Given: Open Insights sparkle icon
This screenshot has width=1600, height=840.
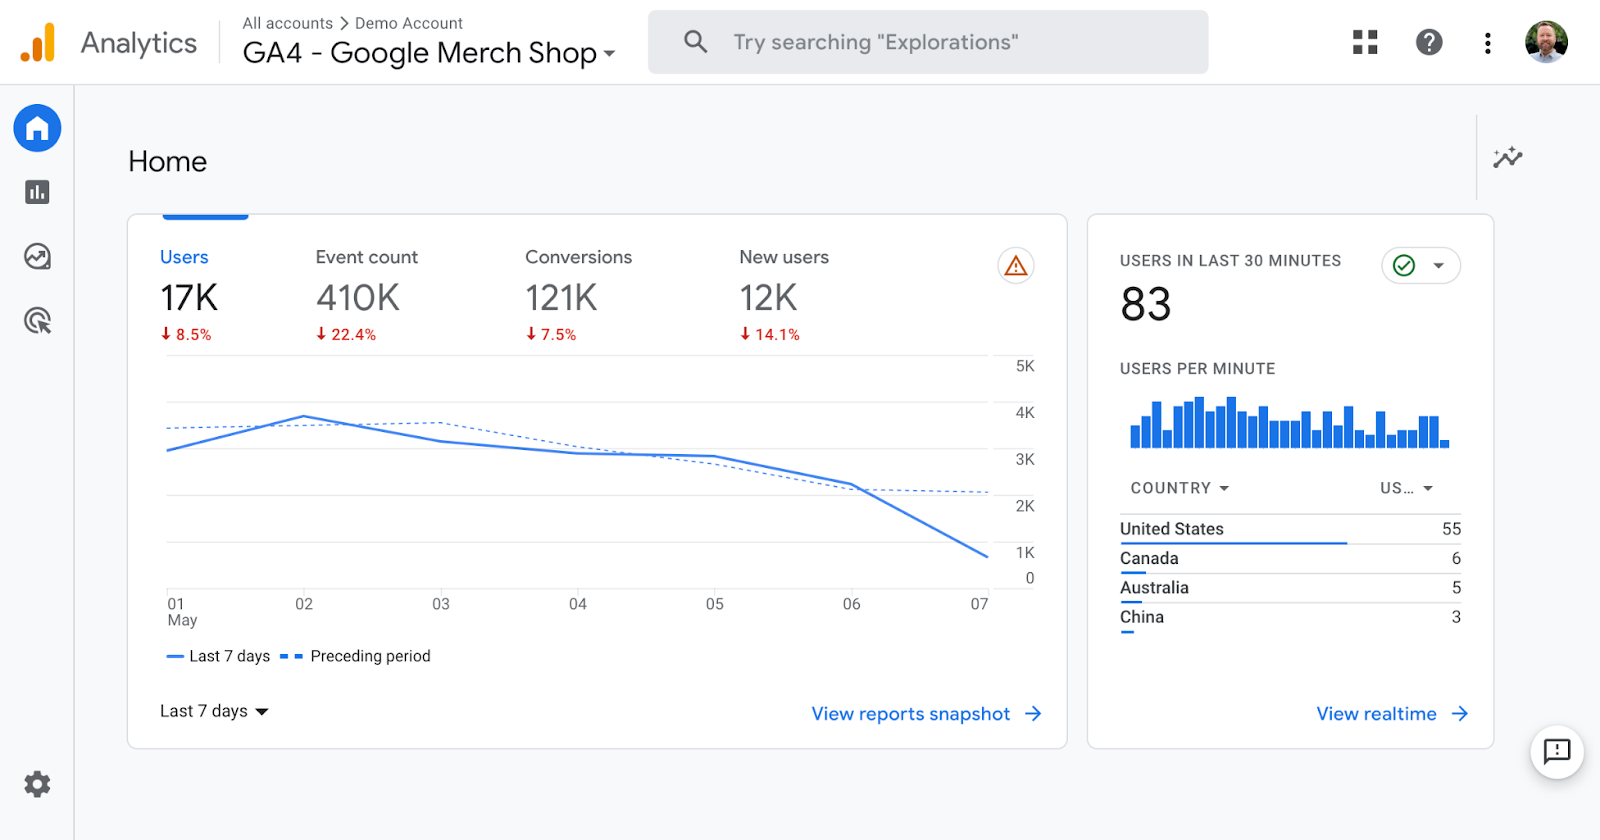Looking at the screenshot, I should click(1507, 157).
